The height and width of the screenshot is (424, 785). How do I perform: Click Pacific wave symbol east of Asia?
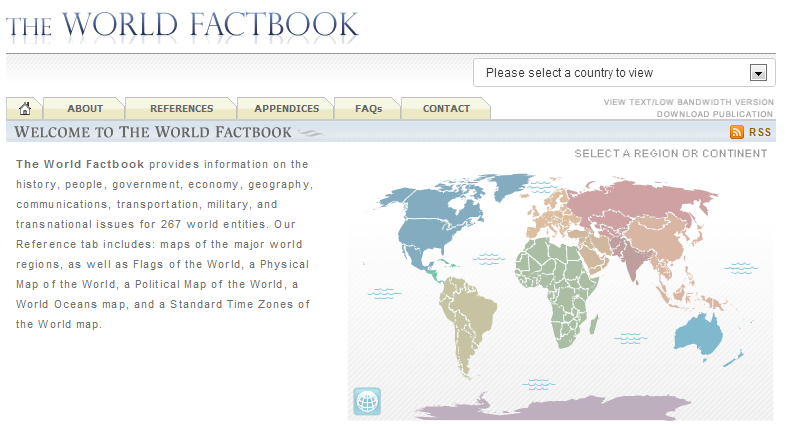(741, 268)
